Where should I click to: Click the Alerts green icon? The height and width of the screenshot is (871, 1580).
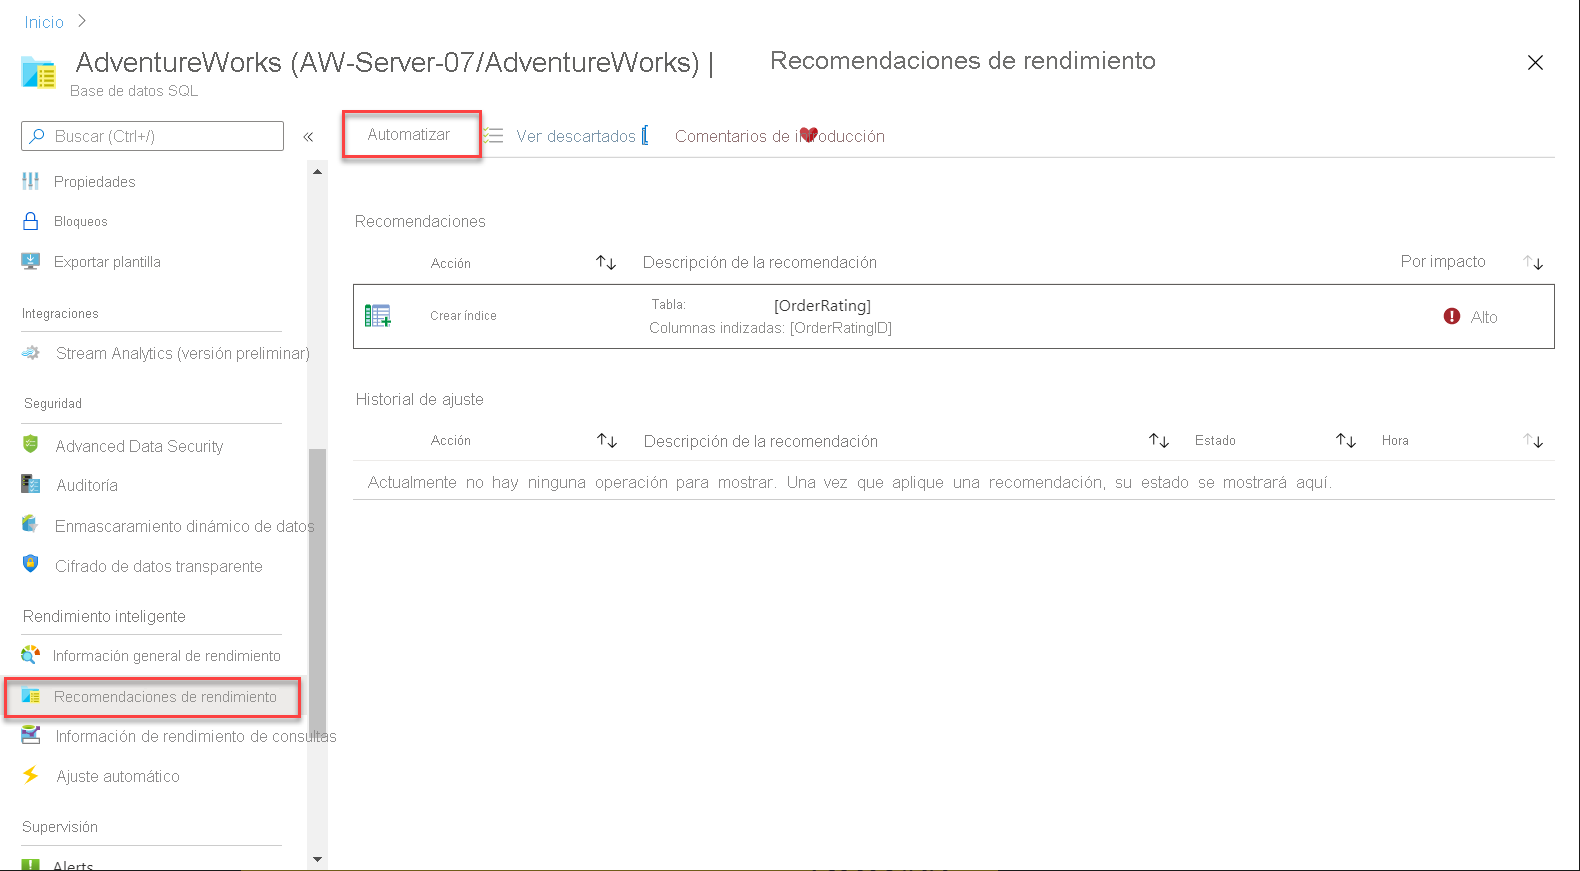(31, 864)
